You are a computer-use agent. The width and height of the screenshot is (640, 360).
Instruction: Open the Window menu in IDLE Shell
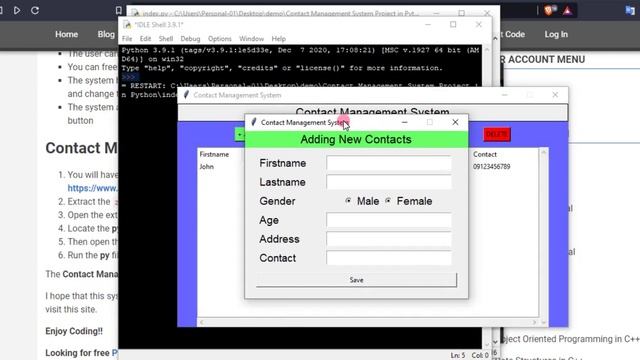[251, 39]
